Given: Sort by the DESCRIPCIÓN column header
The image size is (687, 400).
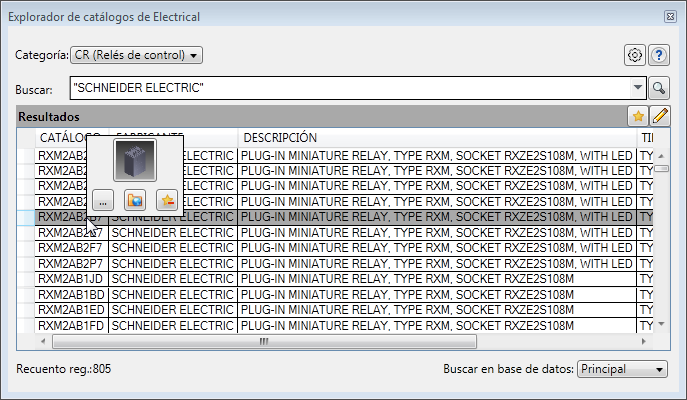Looking at the screenshot, I should (437, 138).
